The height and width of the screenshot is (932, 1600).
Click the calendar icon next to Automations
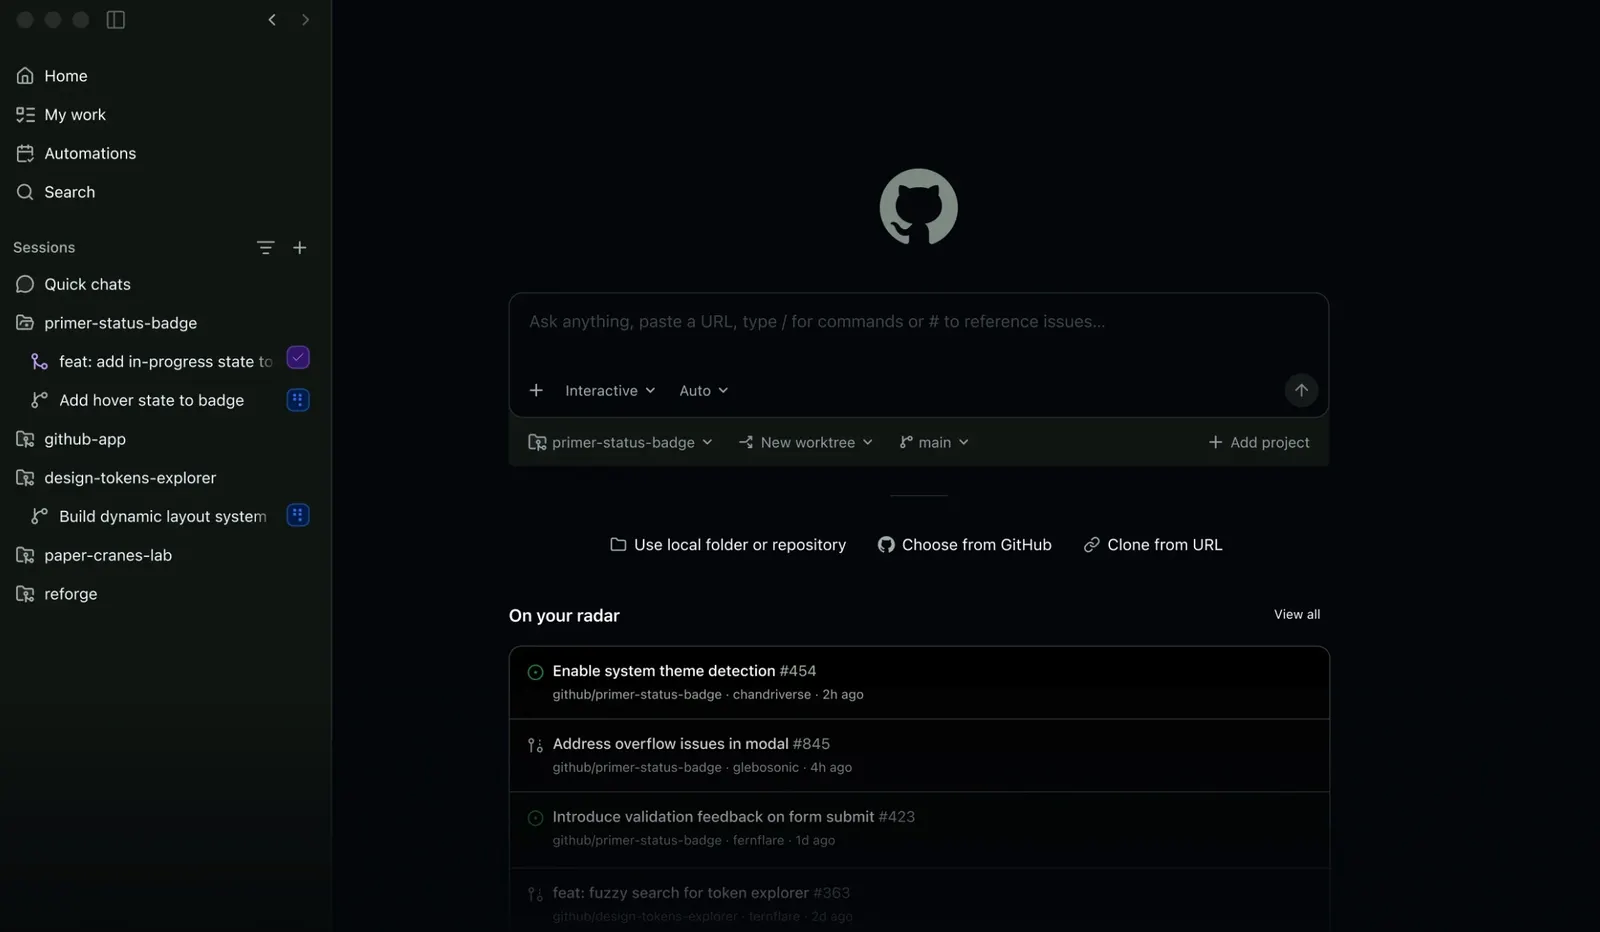point(25,153)
